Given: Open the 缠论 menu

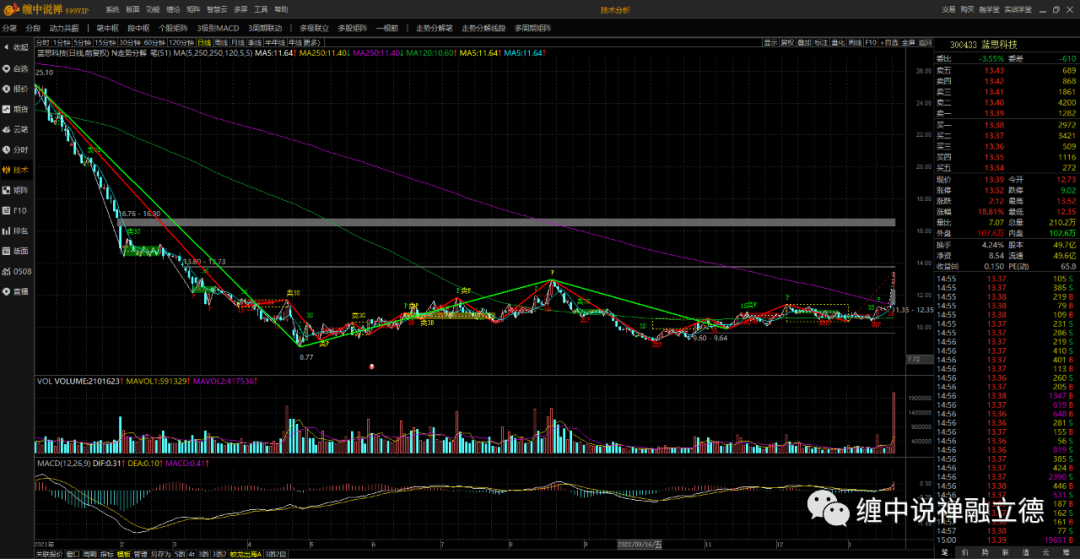Looking at the screenshot, I should 174,10.
